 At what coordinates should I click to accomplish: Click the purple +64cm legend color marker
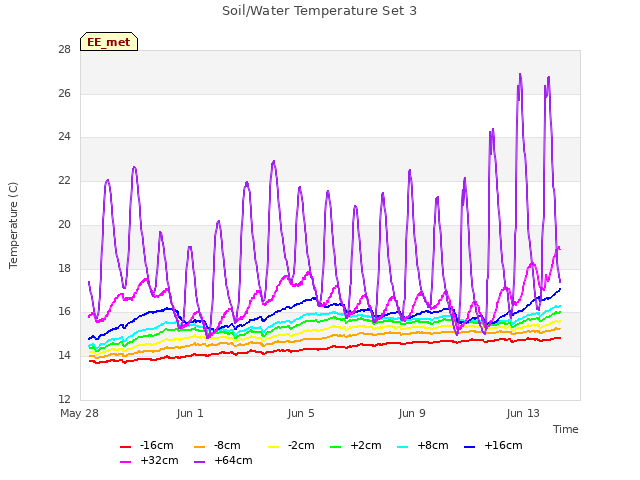coord(199,462)
